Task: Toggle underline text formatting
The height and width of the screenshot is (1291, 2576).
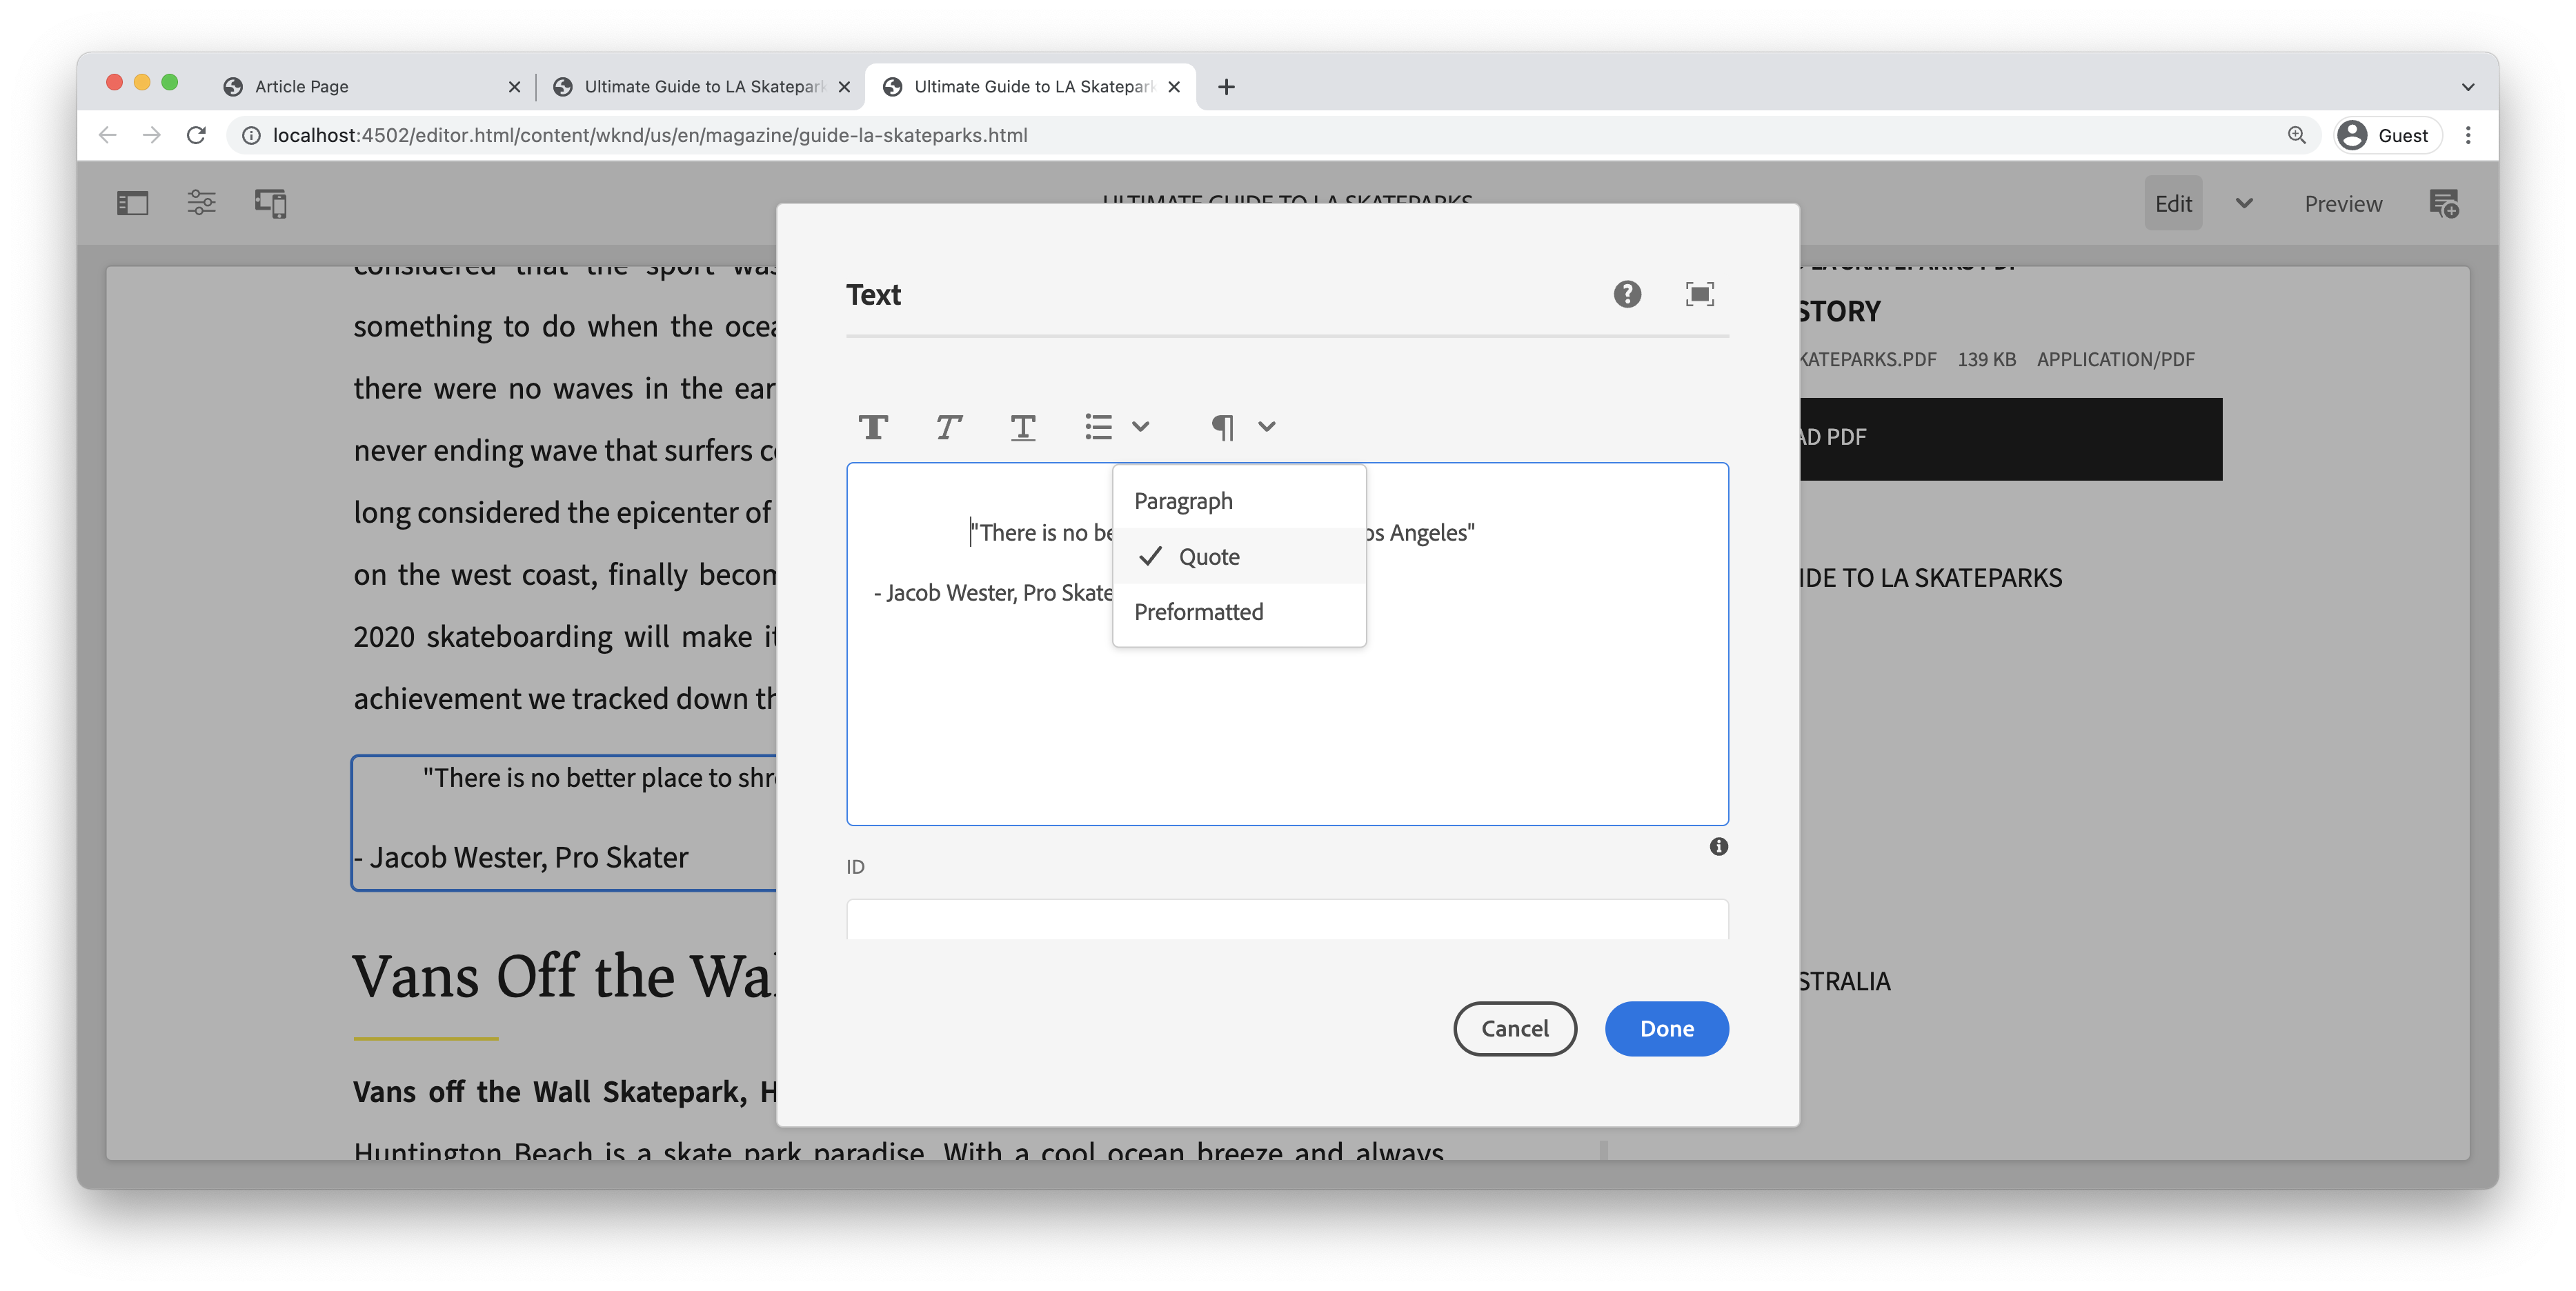Action: pos(1022,427)
